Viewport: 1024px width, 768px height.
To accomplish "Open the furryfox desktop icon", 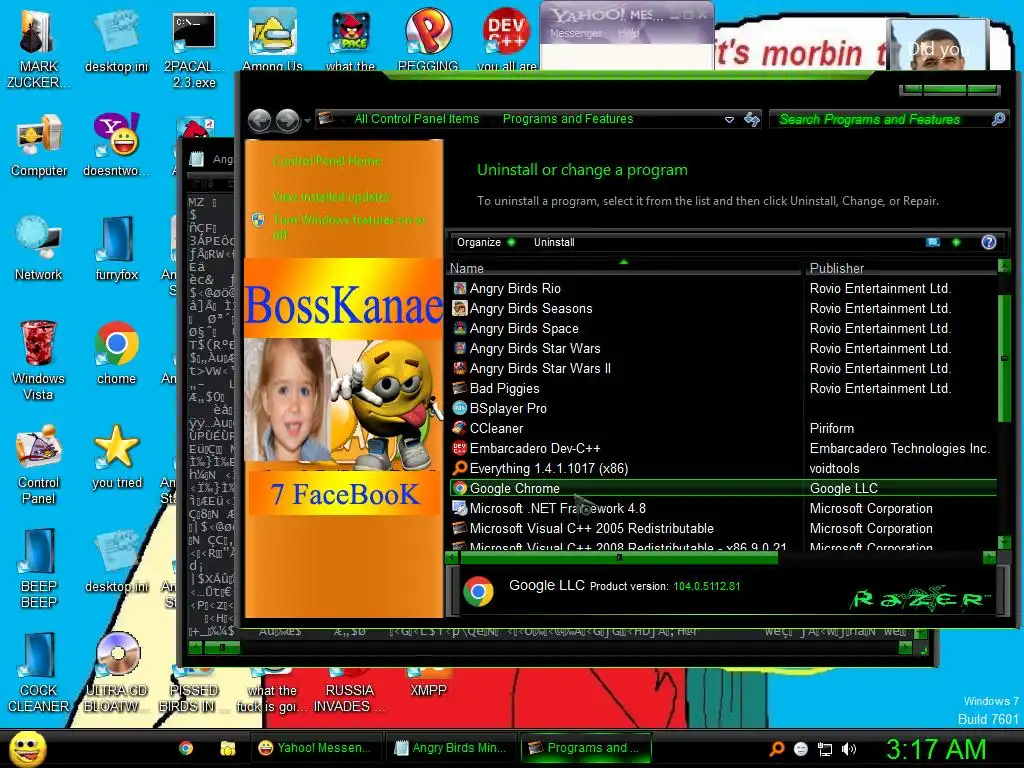I will coord(116,248).
